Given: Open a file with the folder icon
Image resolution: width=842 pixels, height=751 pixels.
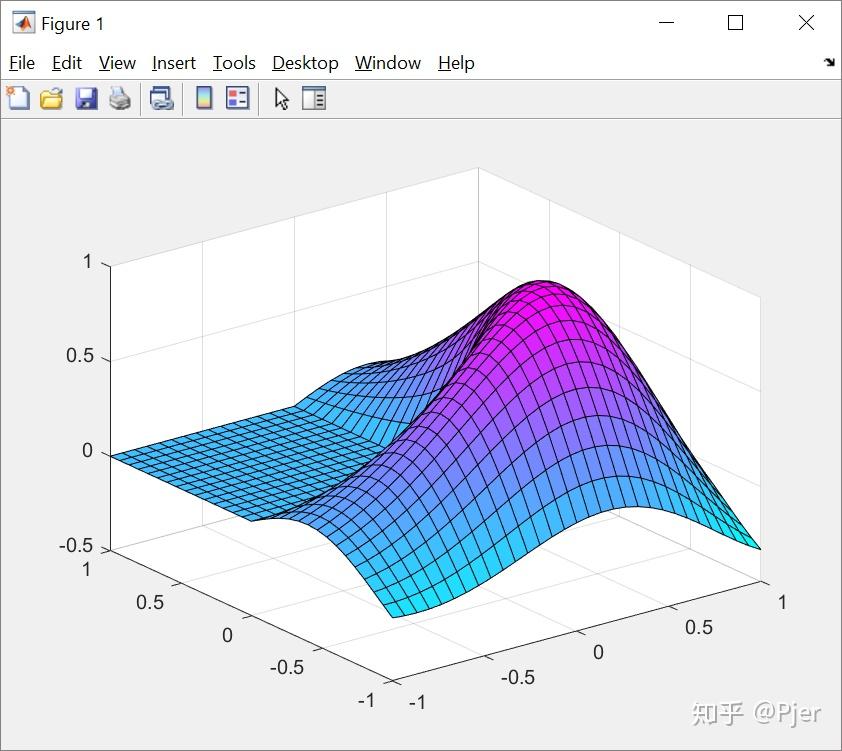Looking at the screenshot, I should click(x=52, y=99).
